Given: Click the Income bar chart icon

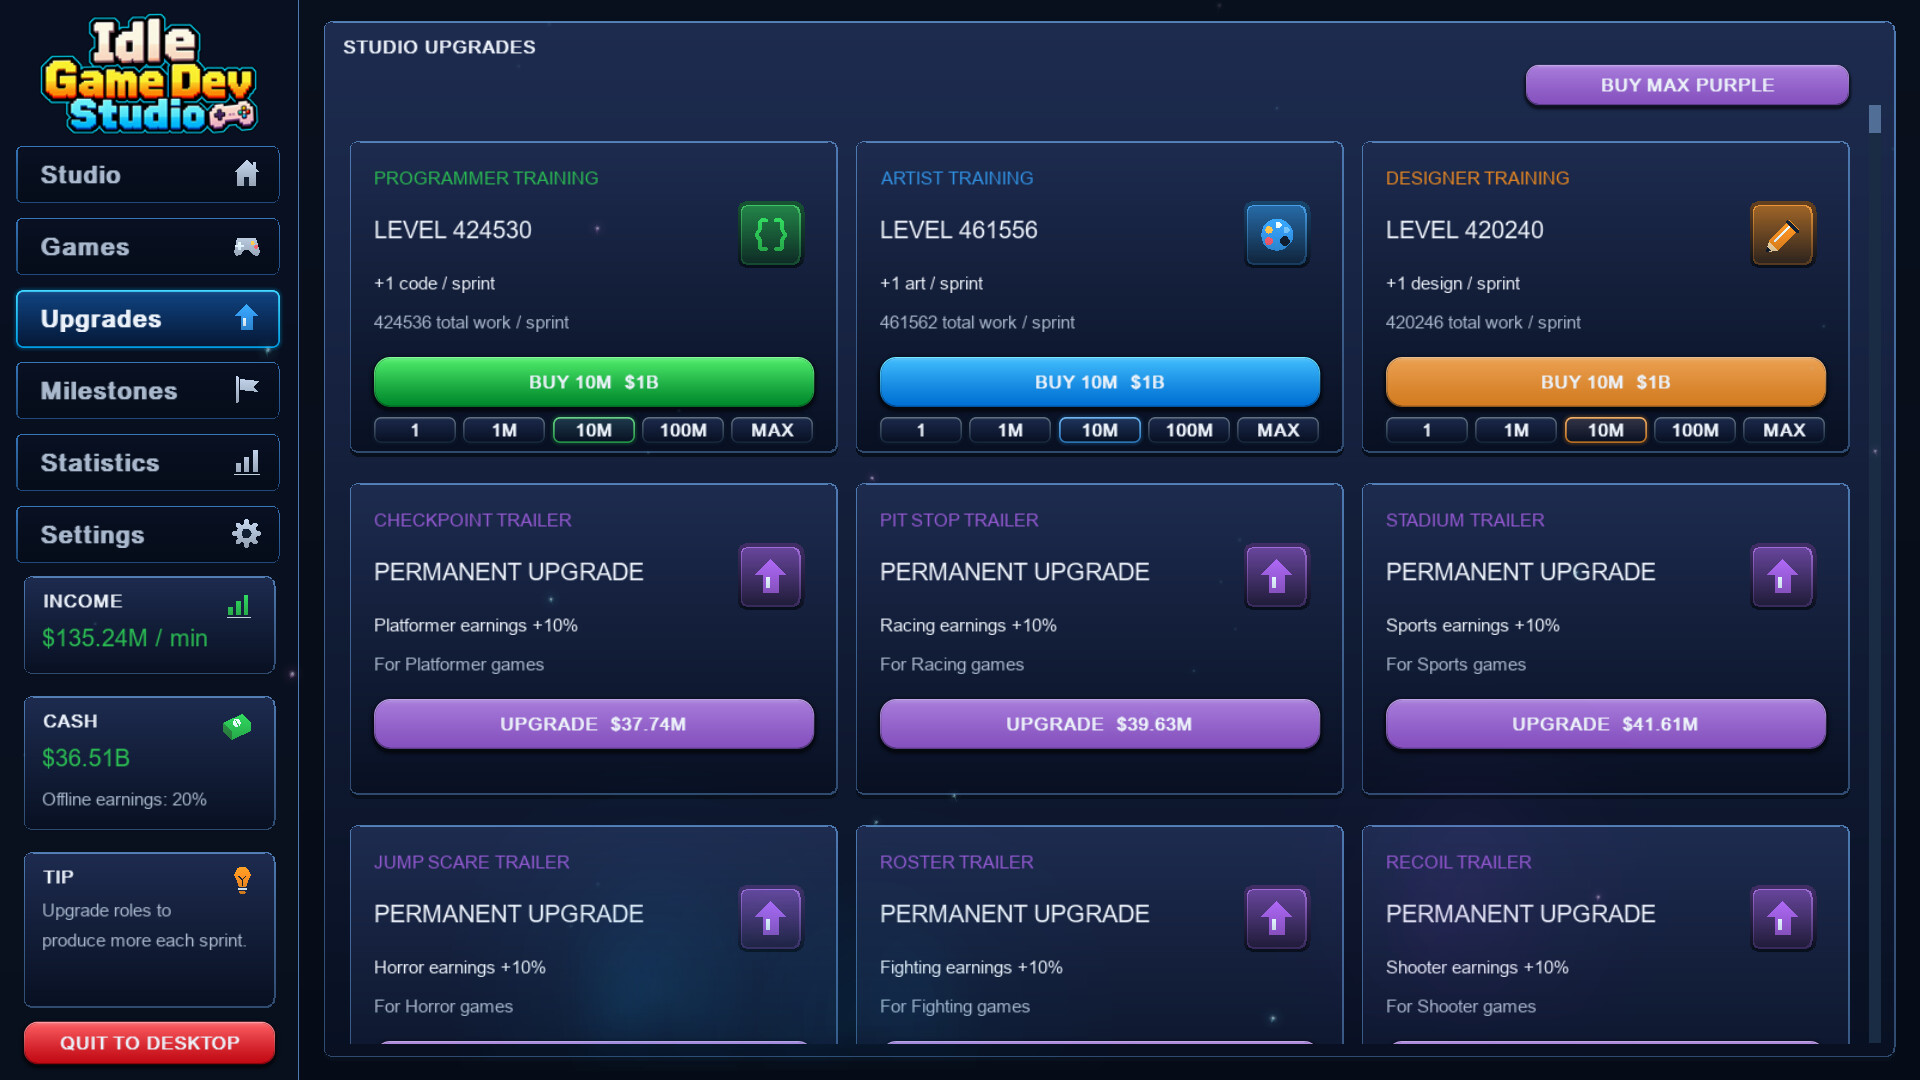Looking at the screenshot, I should click(x=239, y=606).
